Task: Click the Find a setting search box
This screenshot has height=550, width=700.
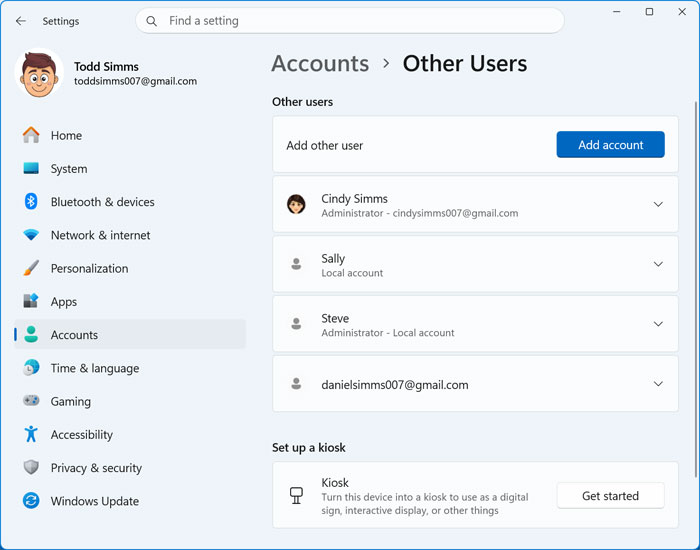Action: pyautogui.click(x=350, y=21)
